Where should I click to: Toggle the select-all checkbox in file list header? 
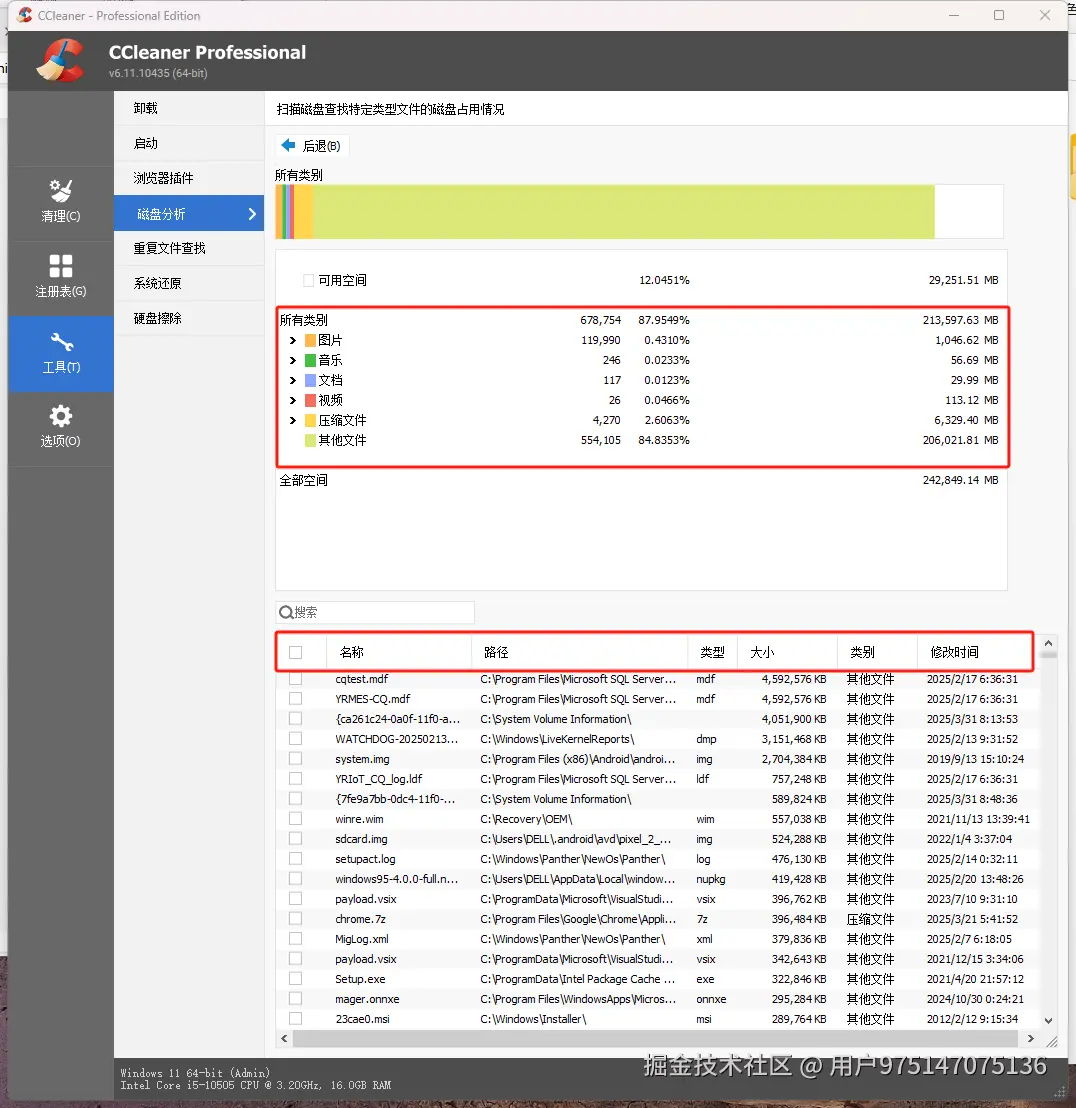coord(296,652)
